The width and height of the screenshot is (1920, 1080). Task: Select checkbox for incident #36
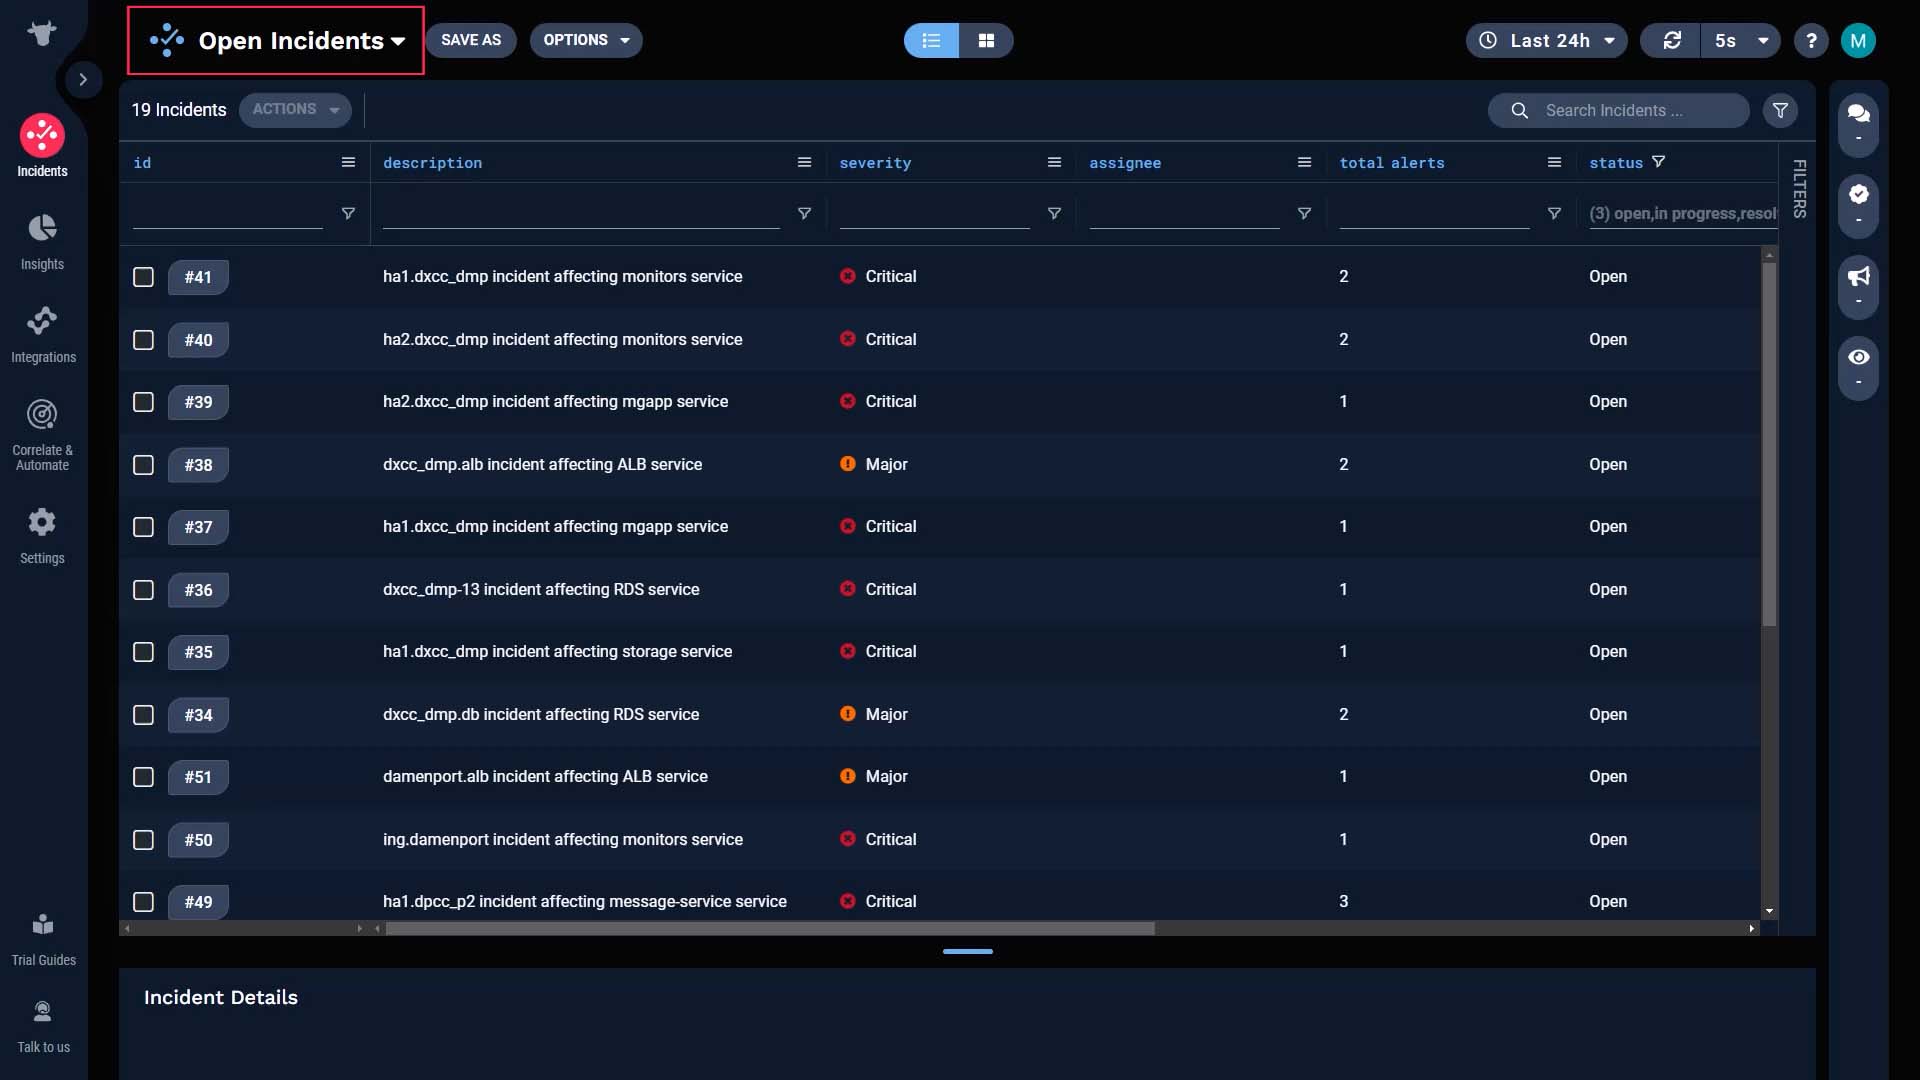point(143,590)
